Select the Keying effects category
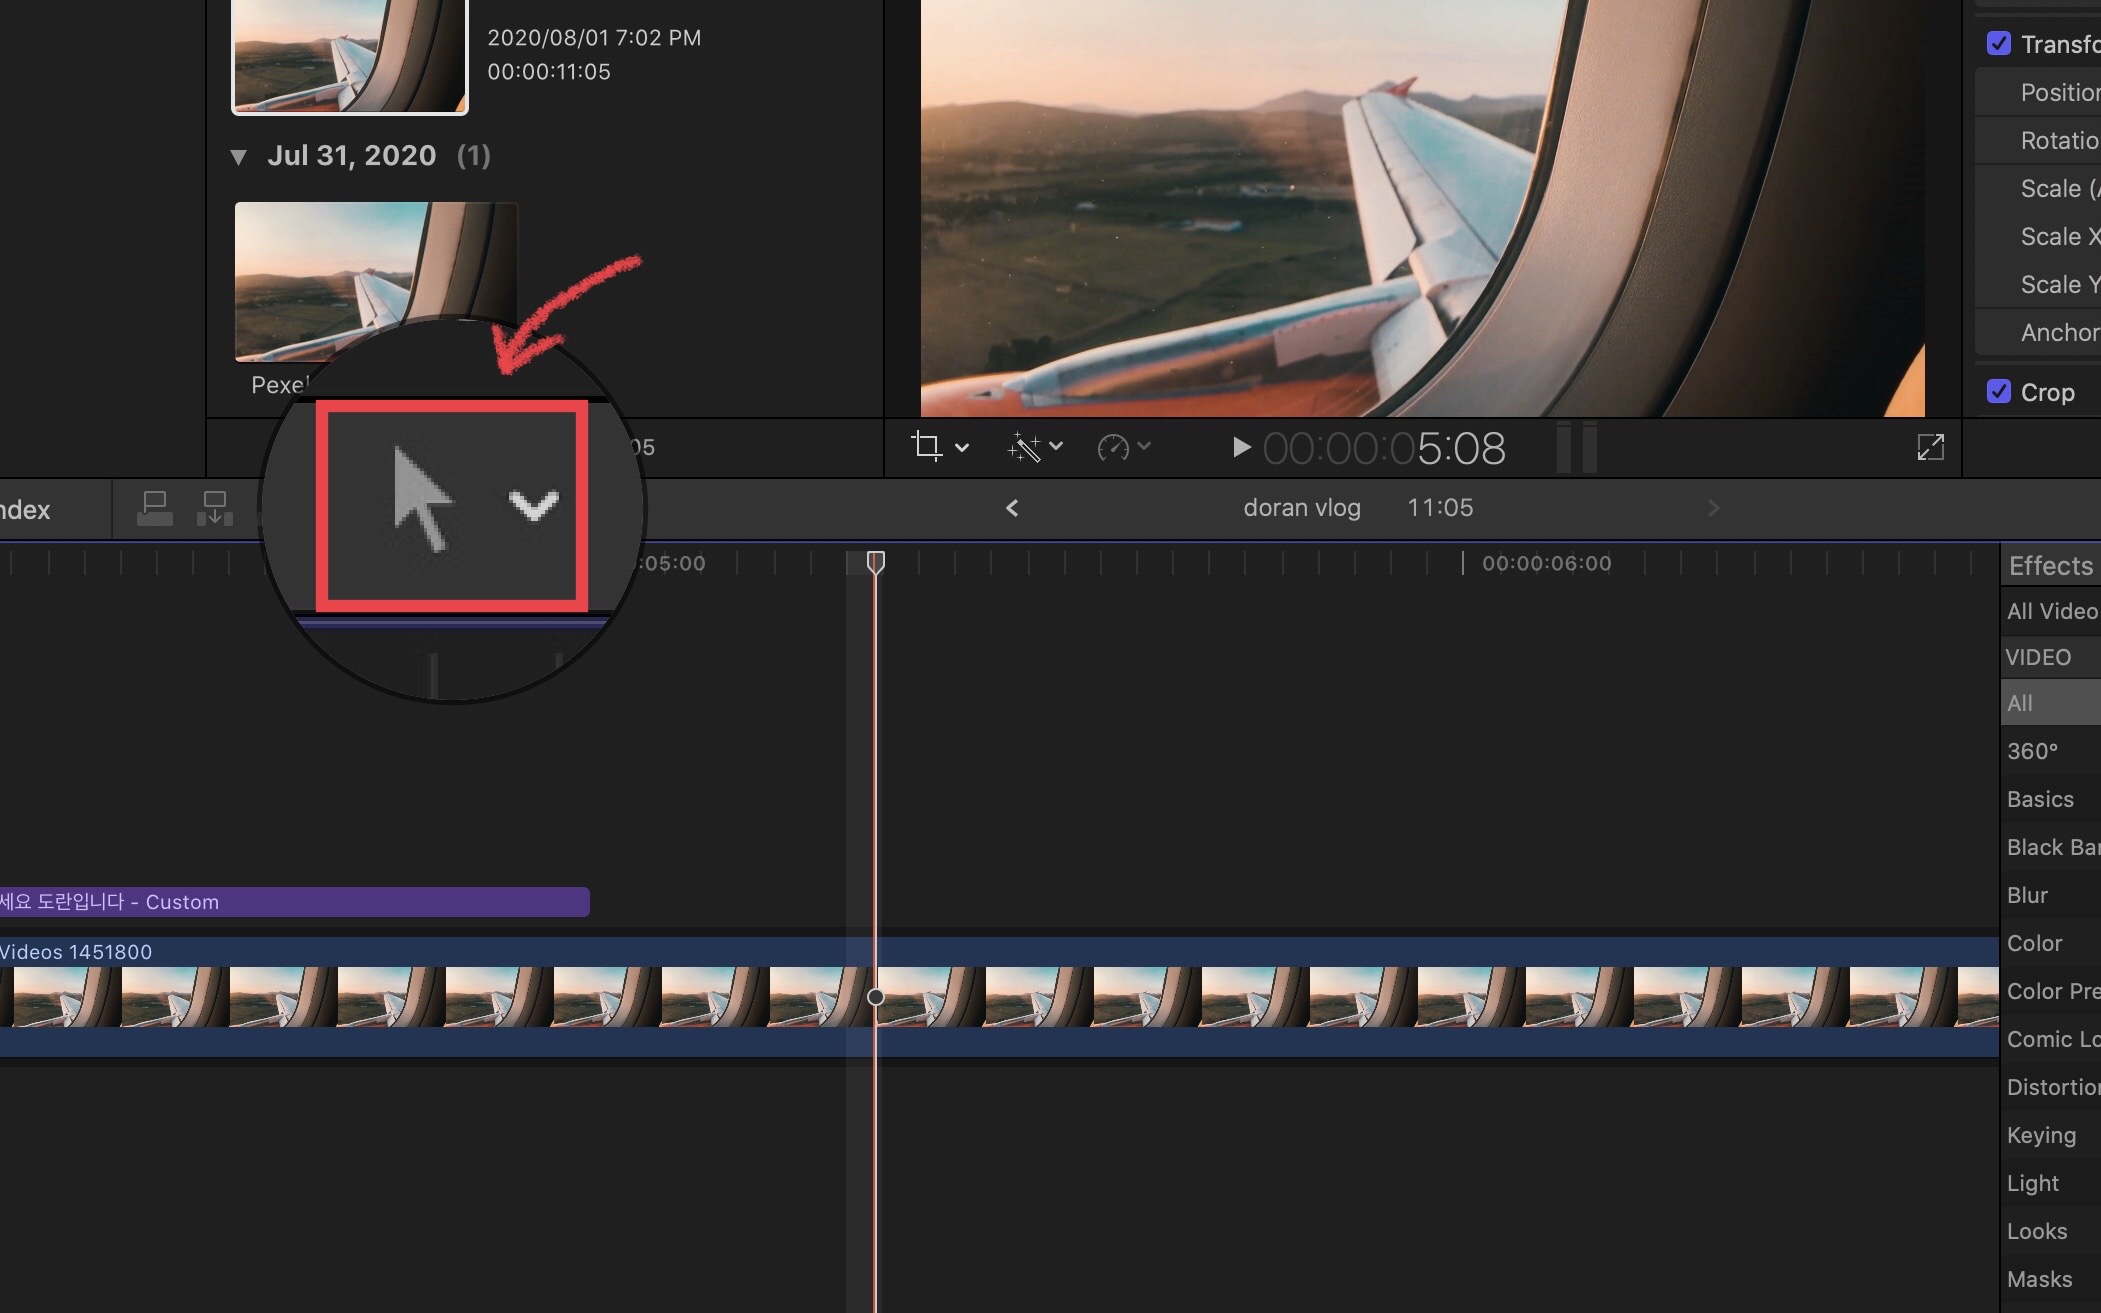Viewport: 2101px width, 1313px height. point(2040,1135)
